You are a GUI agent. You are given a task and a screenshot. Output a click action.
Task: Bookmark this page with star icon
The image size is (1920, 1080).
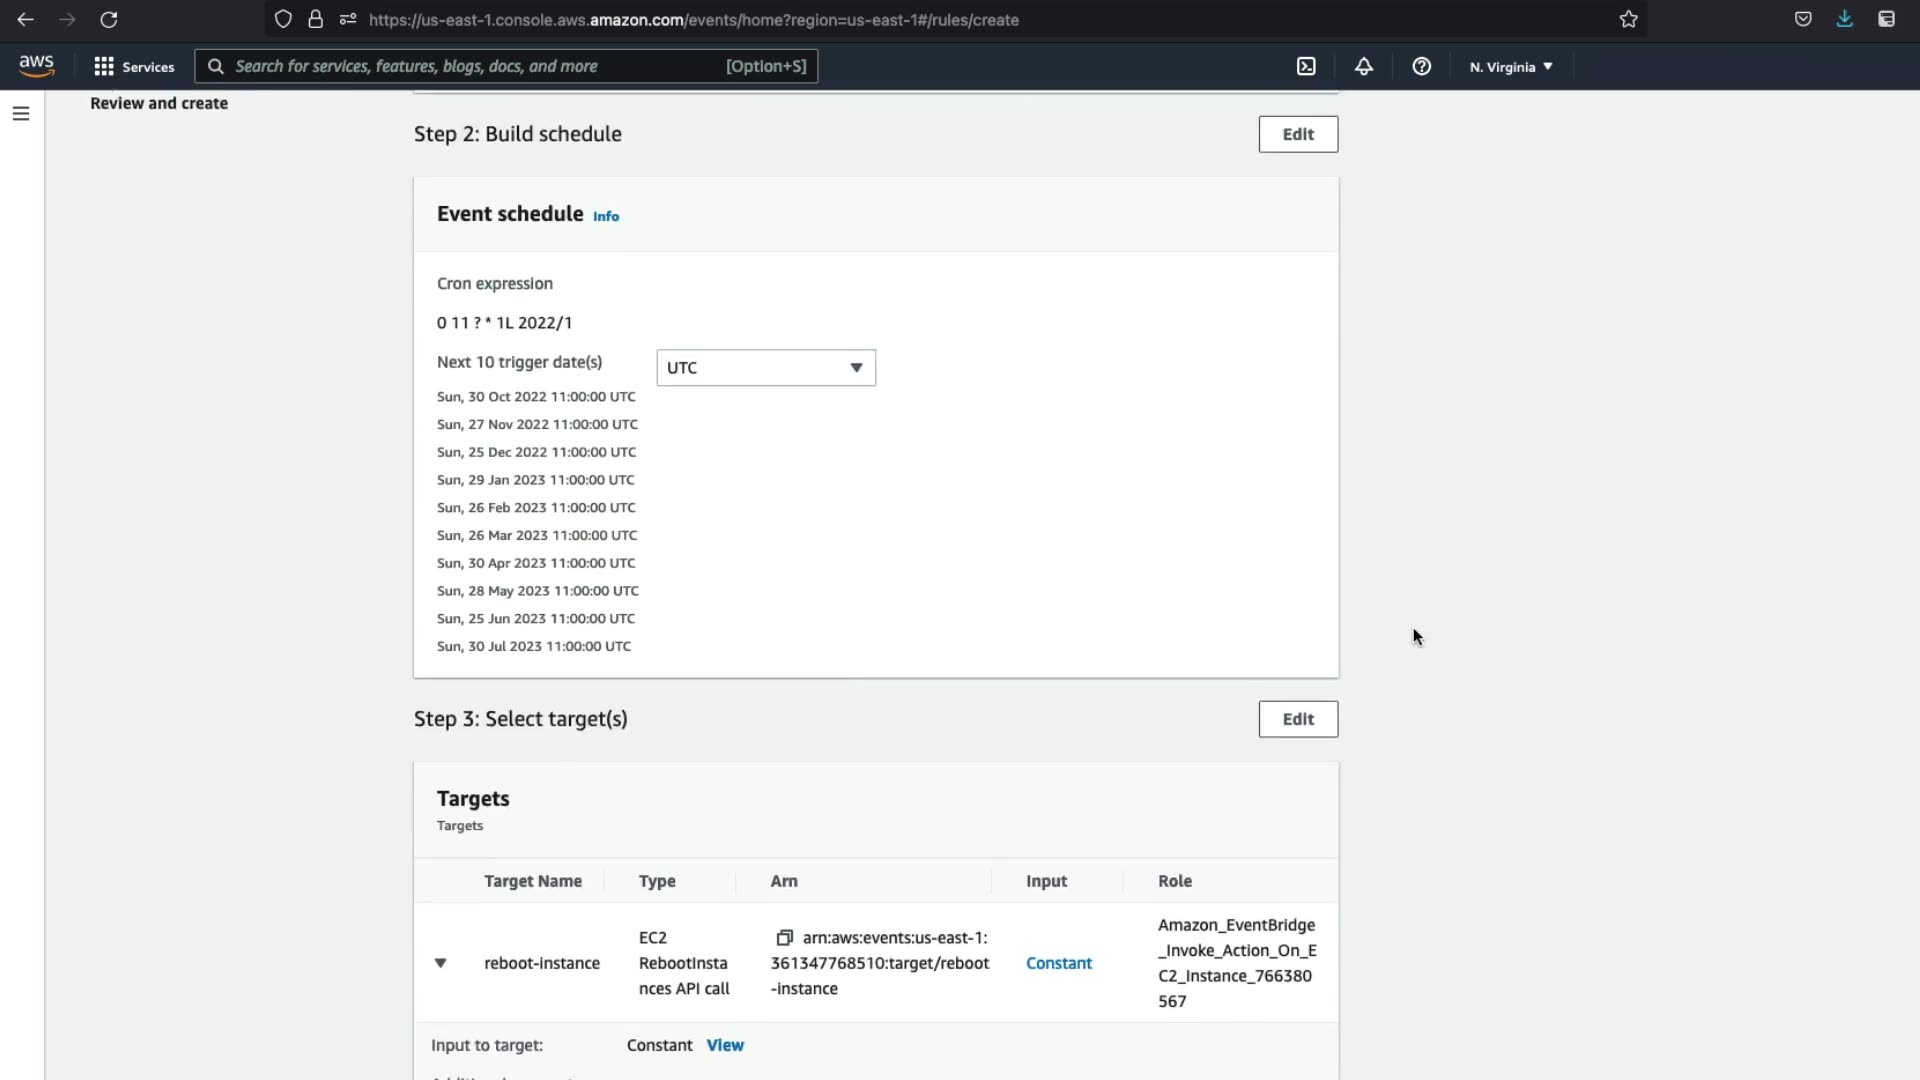(x=1628, y=19)
